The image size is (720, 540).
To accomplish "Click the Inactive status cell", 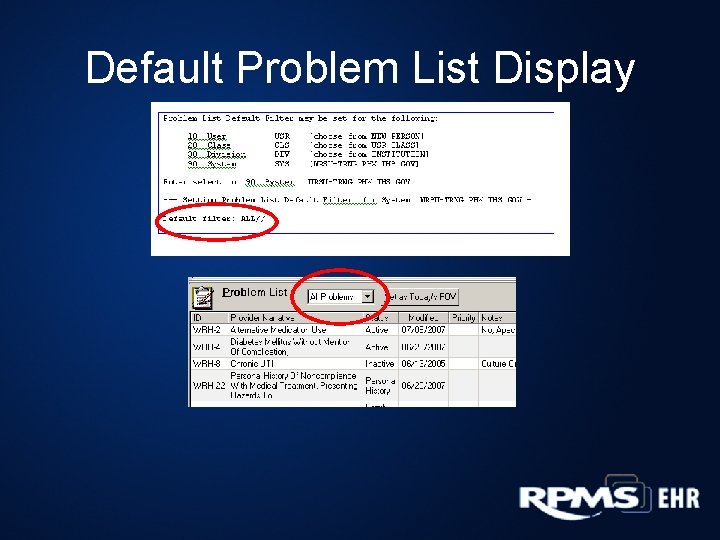I will (x=379, y=364).
